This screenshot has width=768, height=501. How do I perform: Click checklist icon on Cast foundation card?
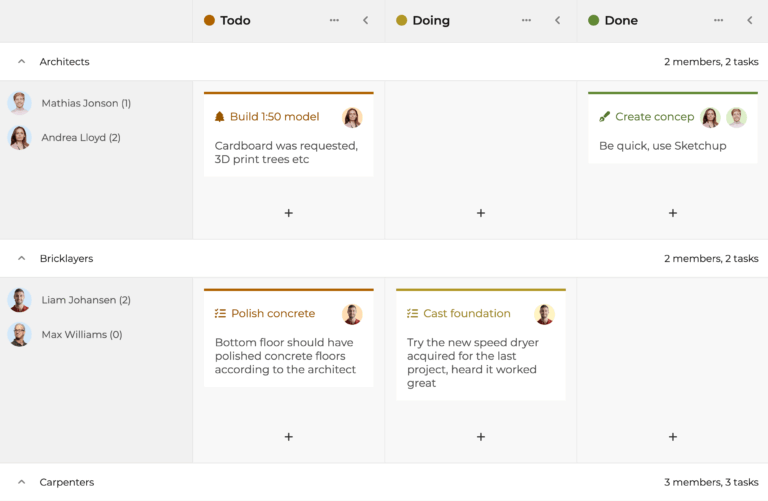click(x=412, y=314)
